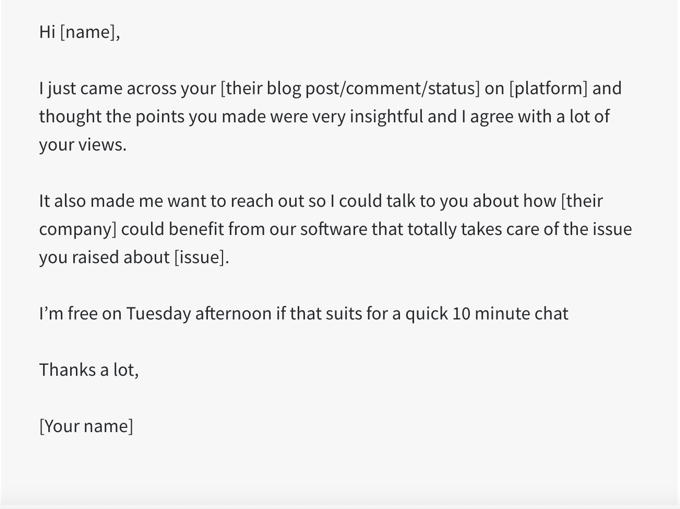Viewport: 680px width, 509px height.
Task: Click the word 'afternoon' in scheduling line
Action: tap(233, 313)
